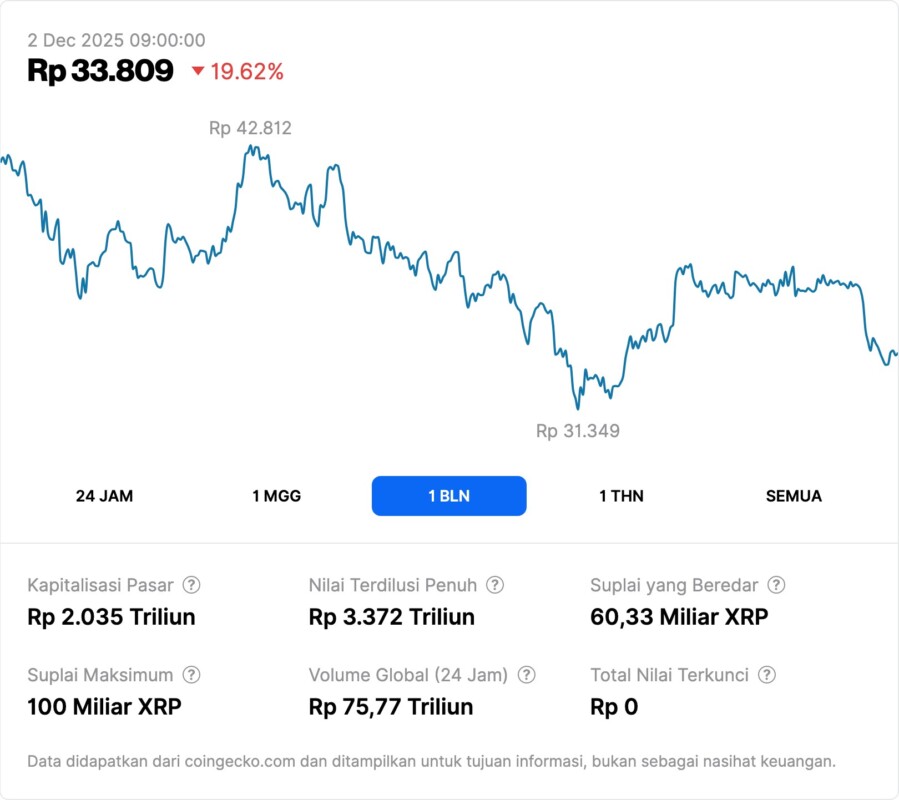This screenshot has height=800, width=899.
Task: Click the active 1 BLN range button
Action: click(449, 496)
